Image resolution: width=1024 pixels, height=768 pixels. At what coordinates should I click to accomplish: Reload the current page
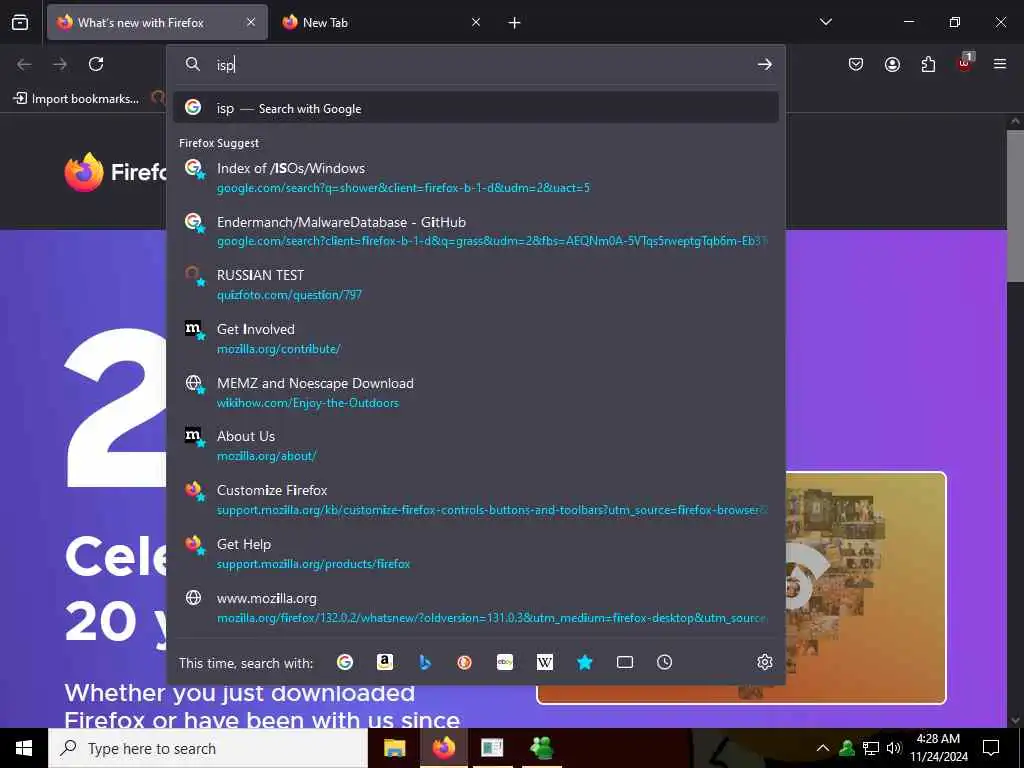[96, 64]
